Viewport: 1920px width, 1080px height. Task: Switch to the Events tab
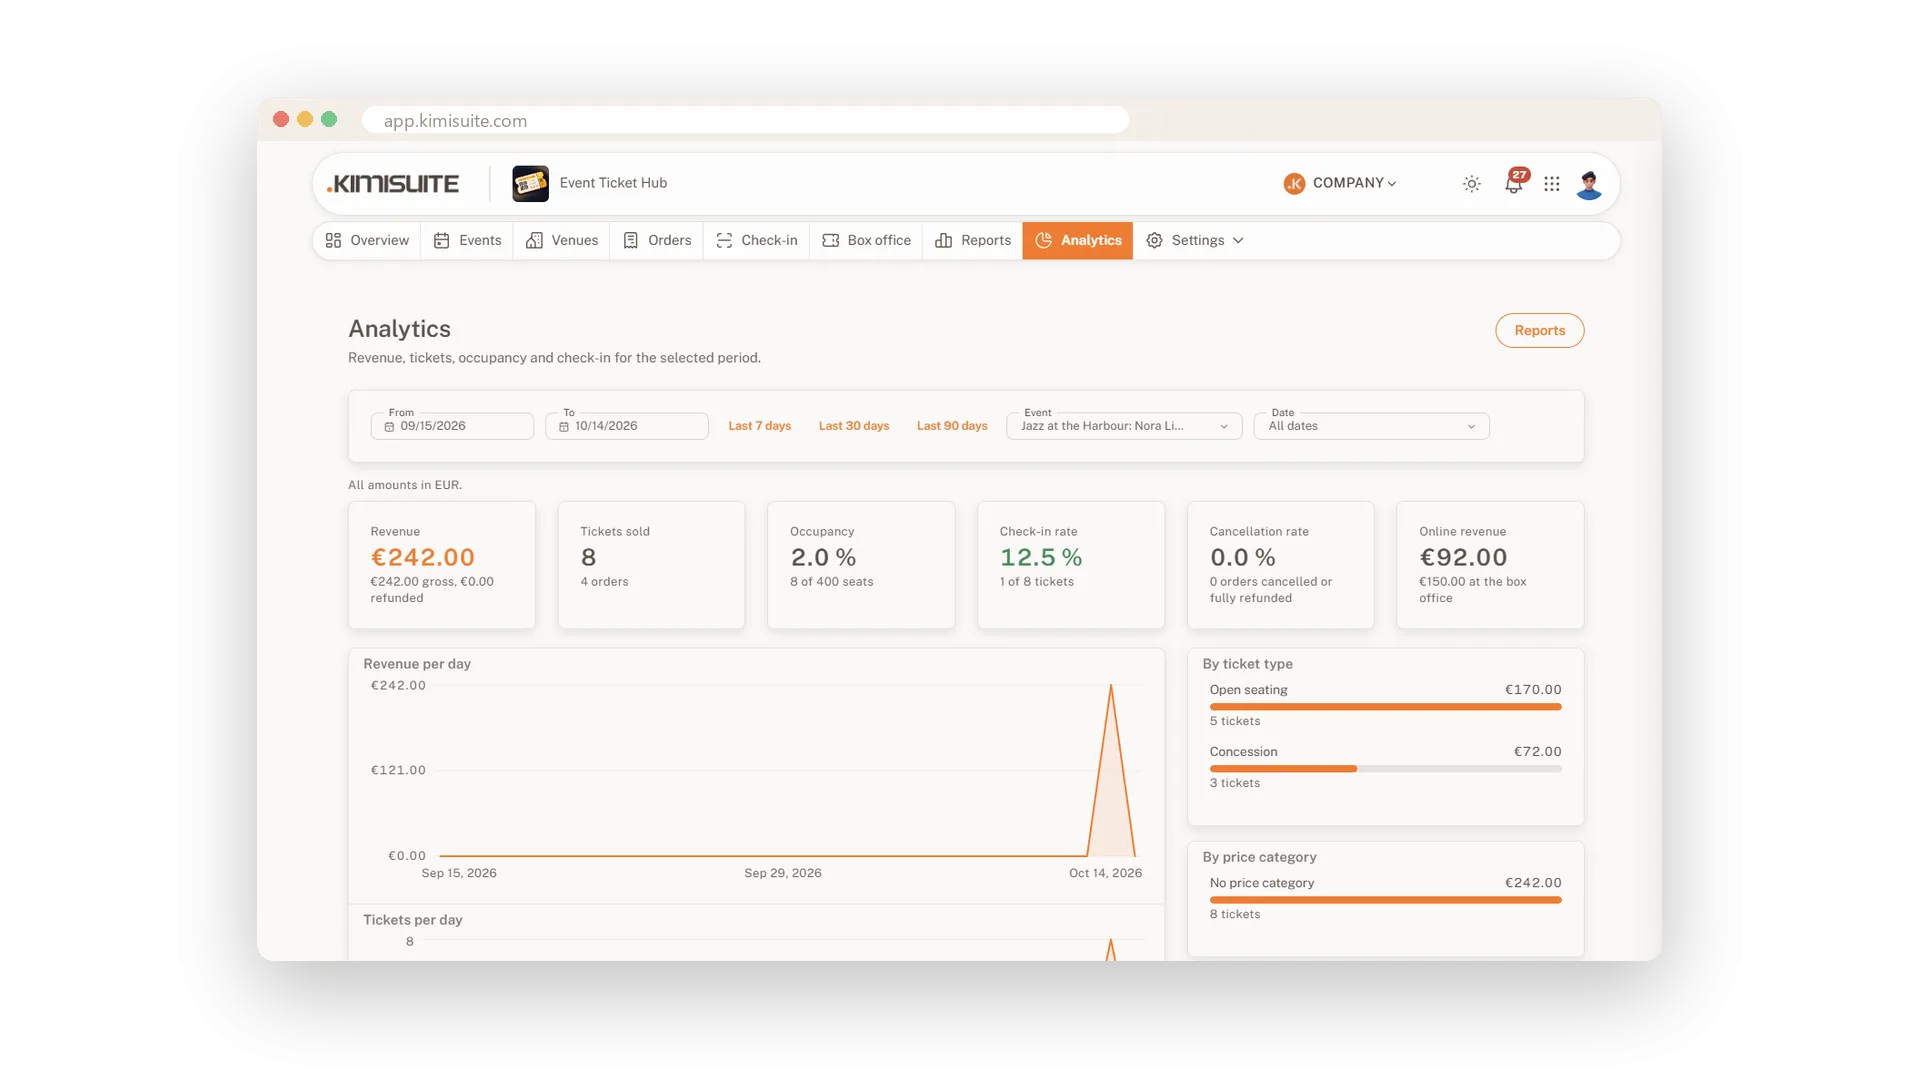pyautogui.click(x=467, y=241)
